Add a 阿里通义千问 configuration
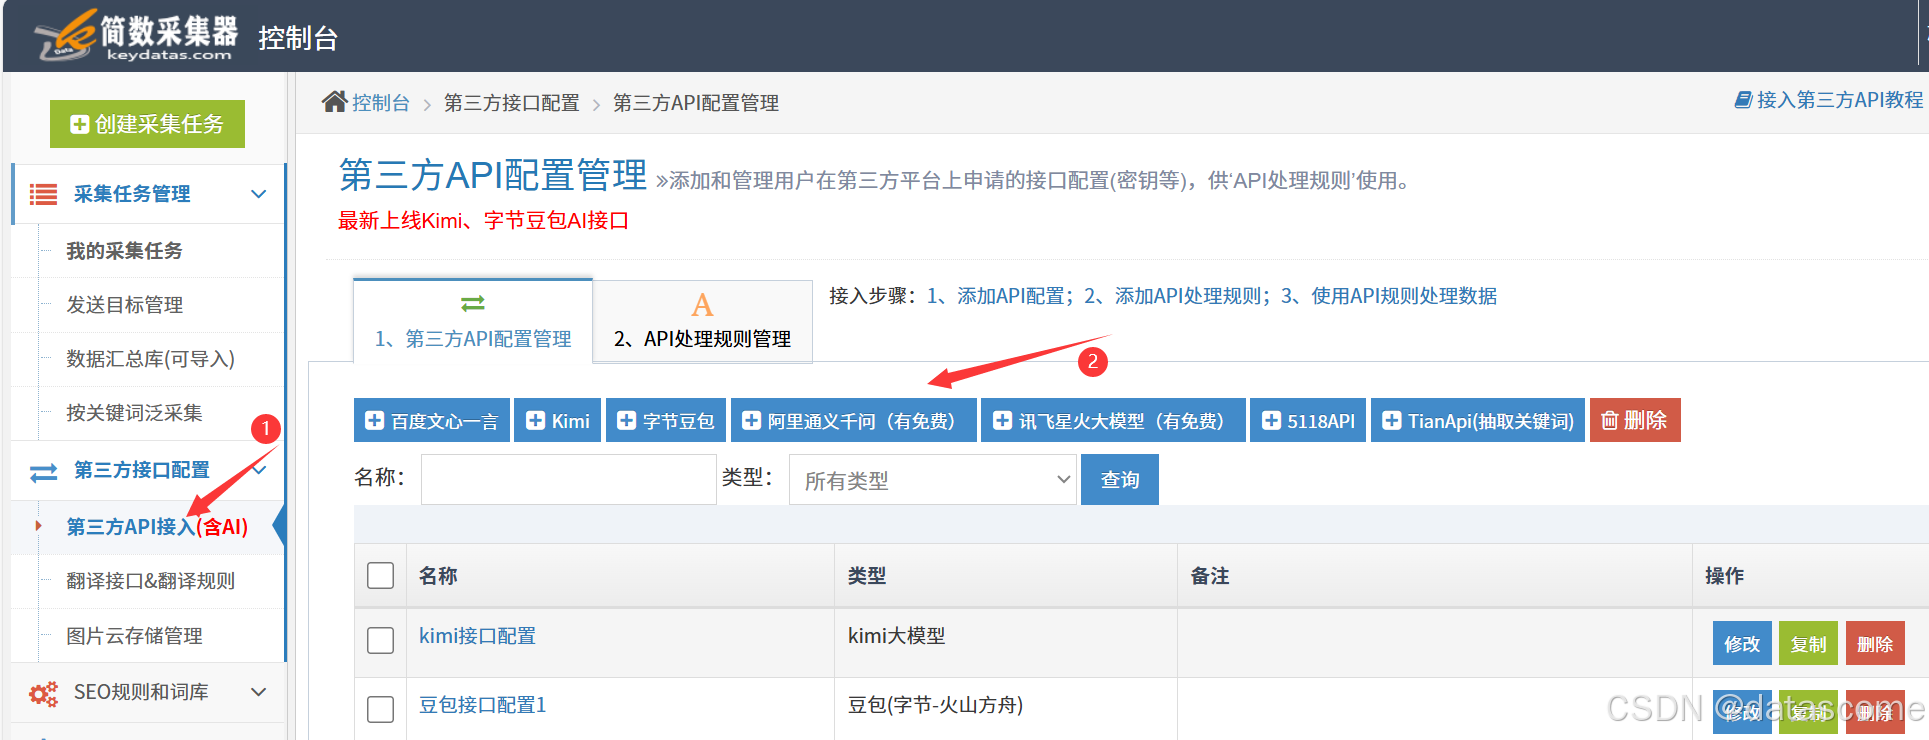This screenshot has width=1929, height=740. 853,421
